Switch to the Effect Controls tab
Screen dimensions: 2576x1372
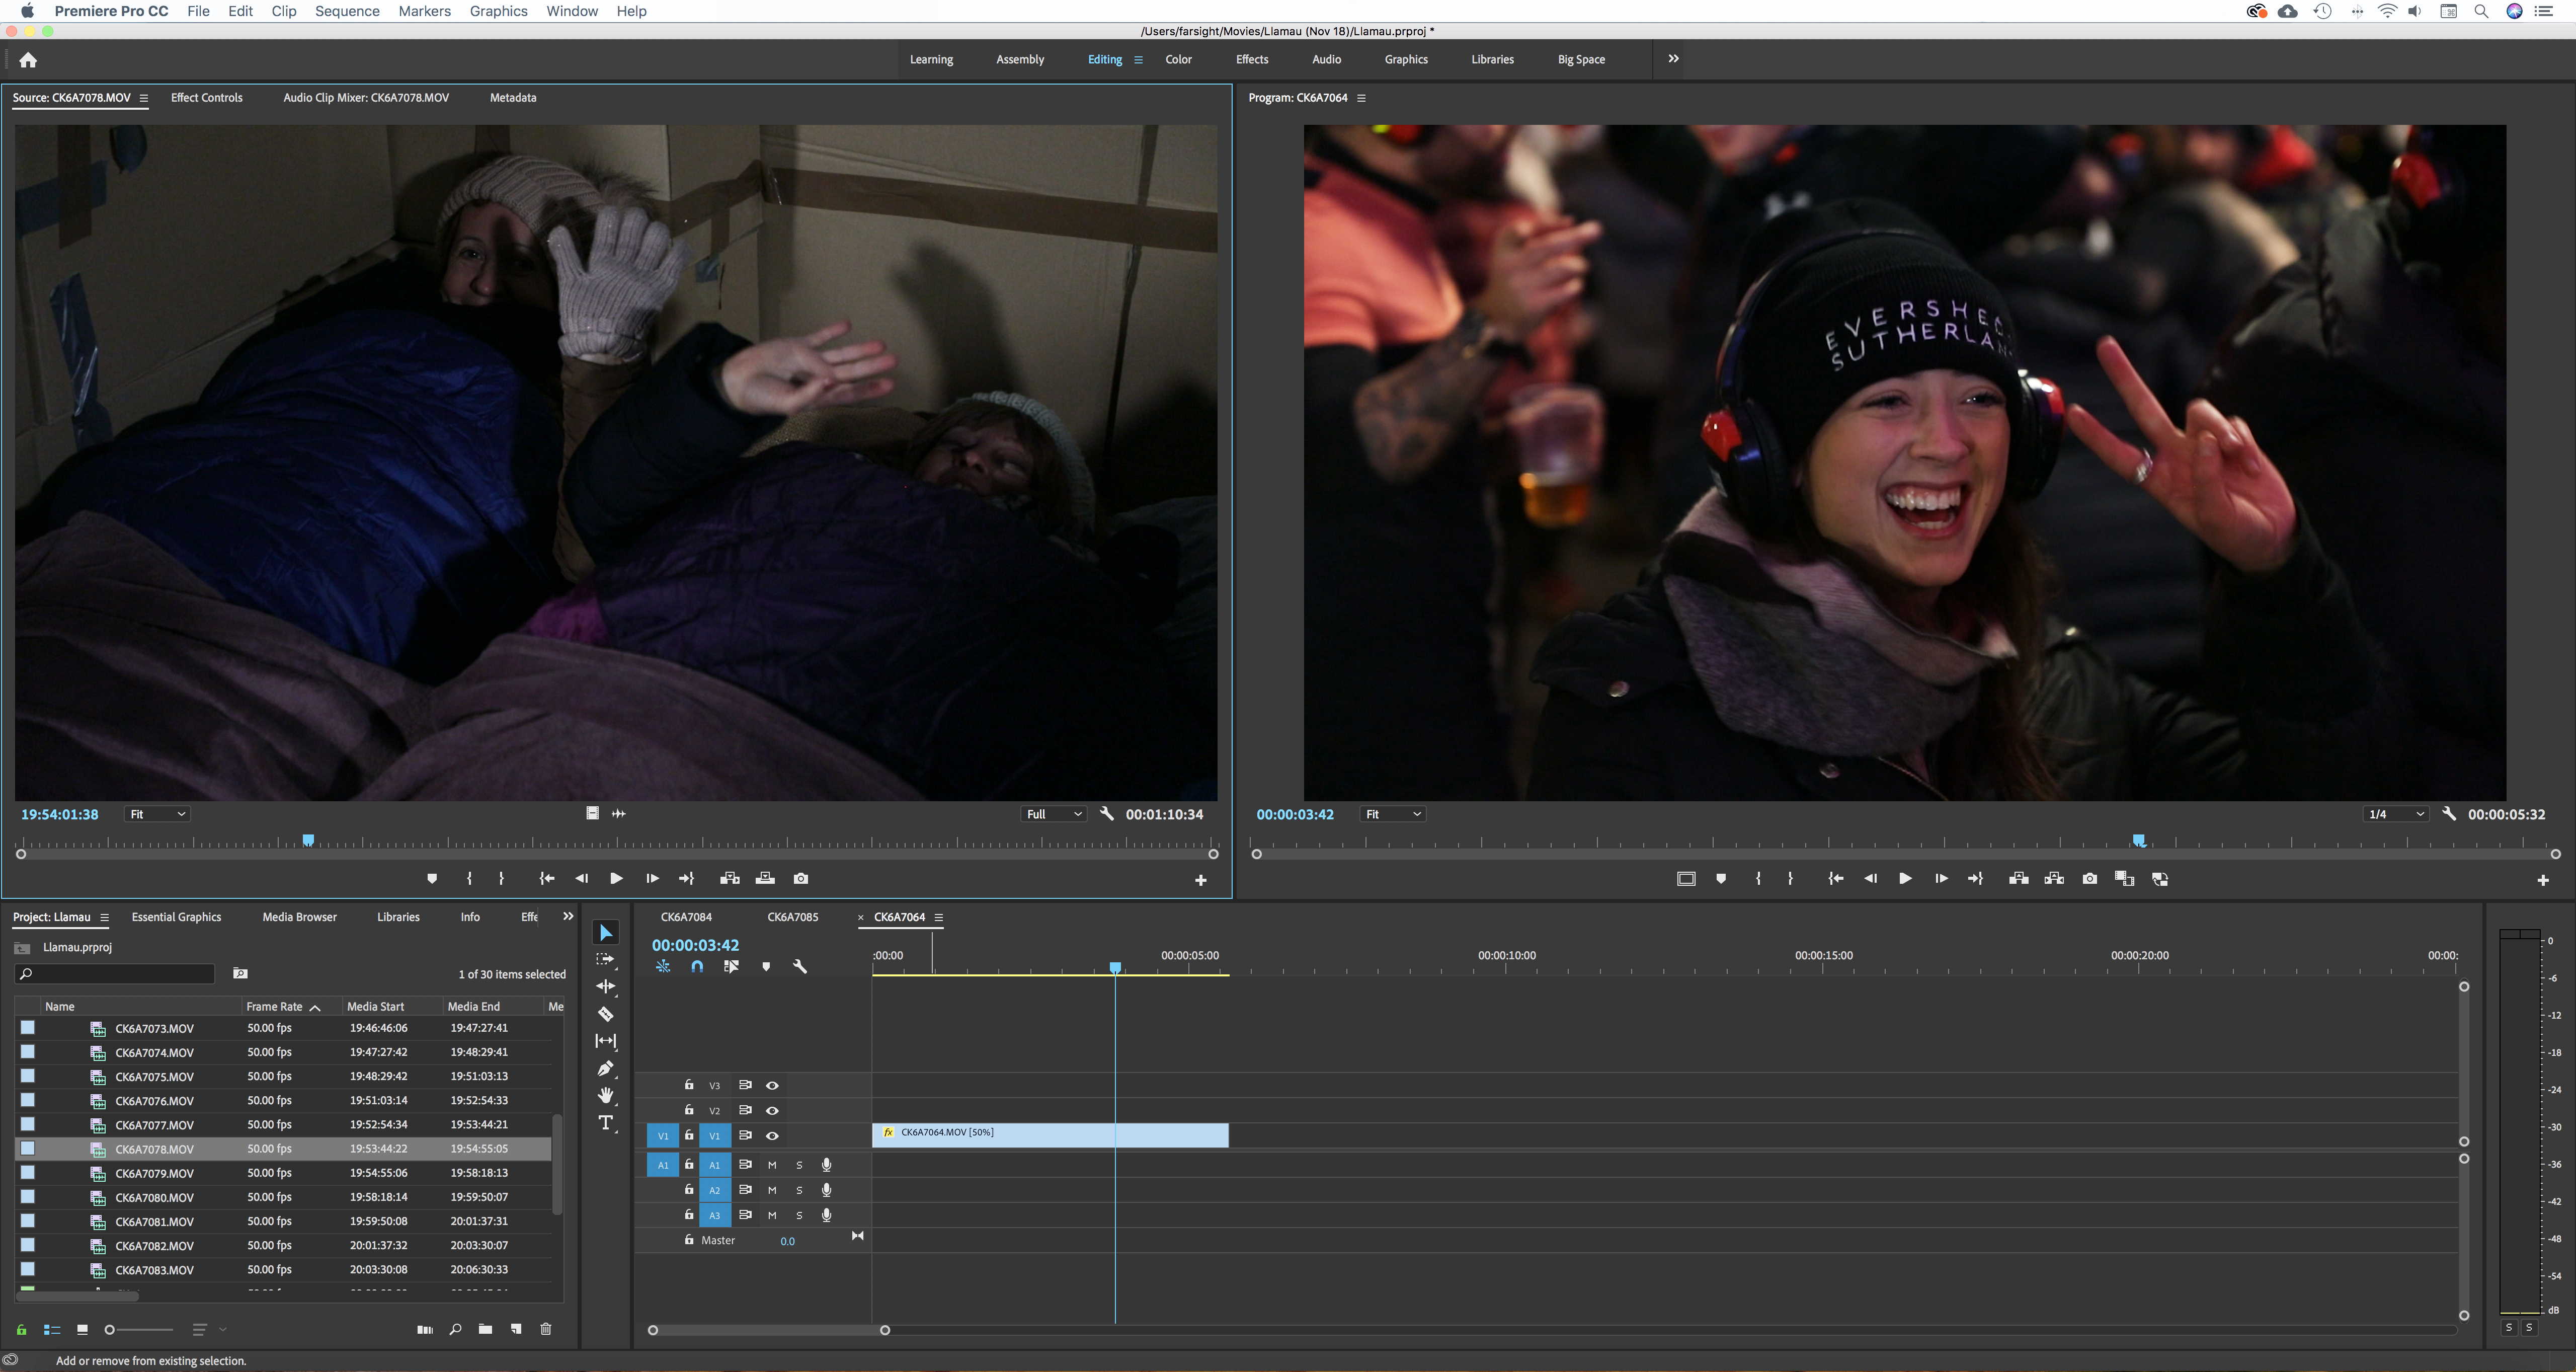coord(206,98)
